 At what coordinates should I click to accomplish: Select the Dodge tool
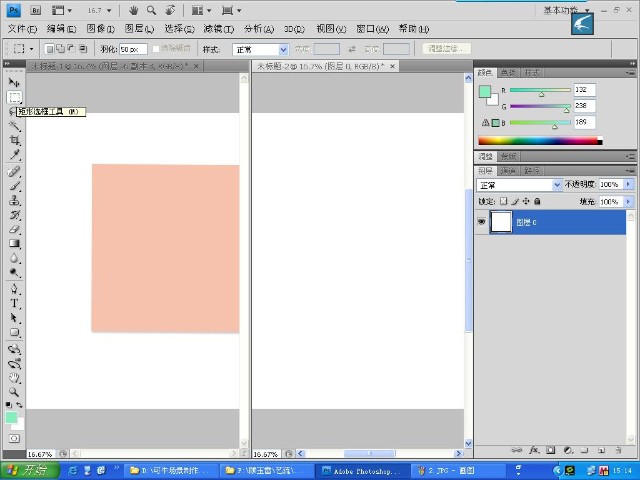(x=14, y=272)
